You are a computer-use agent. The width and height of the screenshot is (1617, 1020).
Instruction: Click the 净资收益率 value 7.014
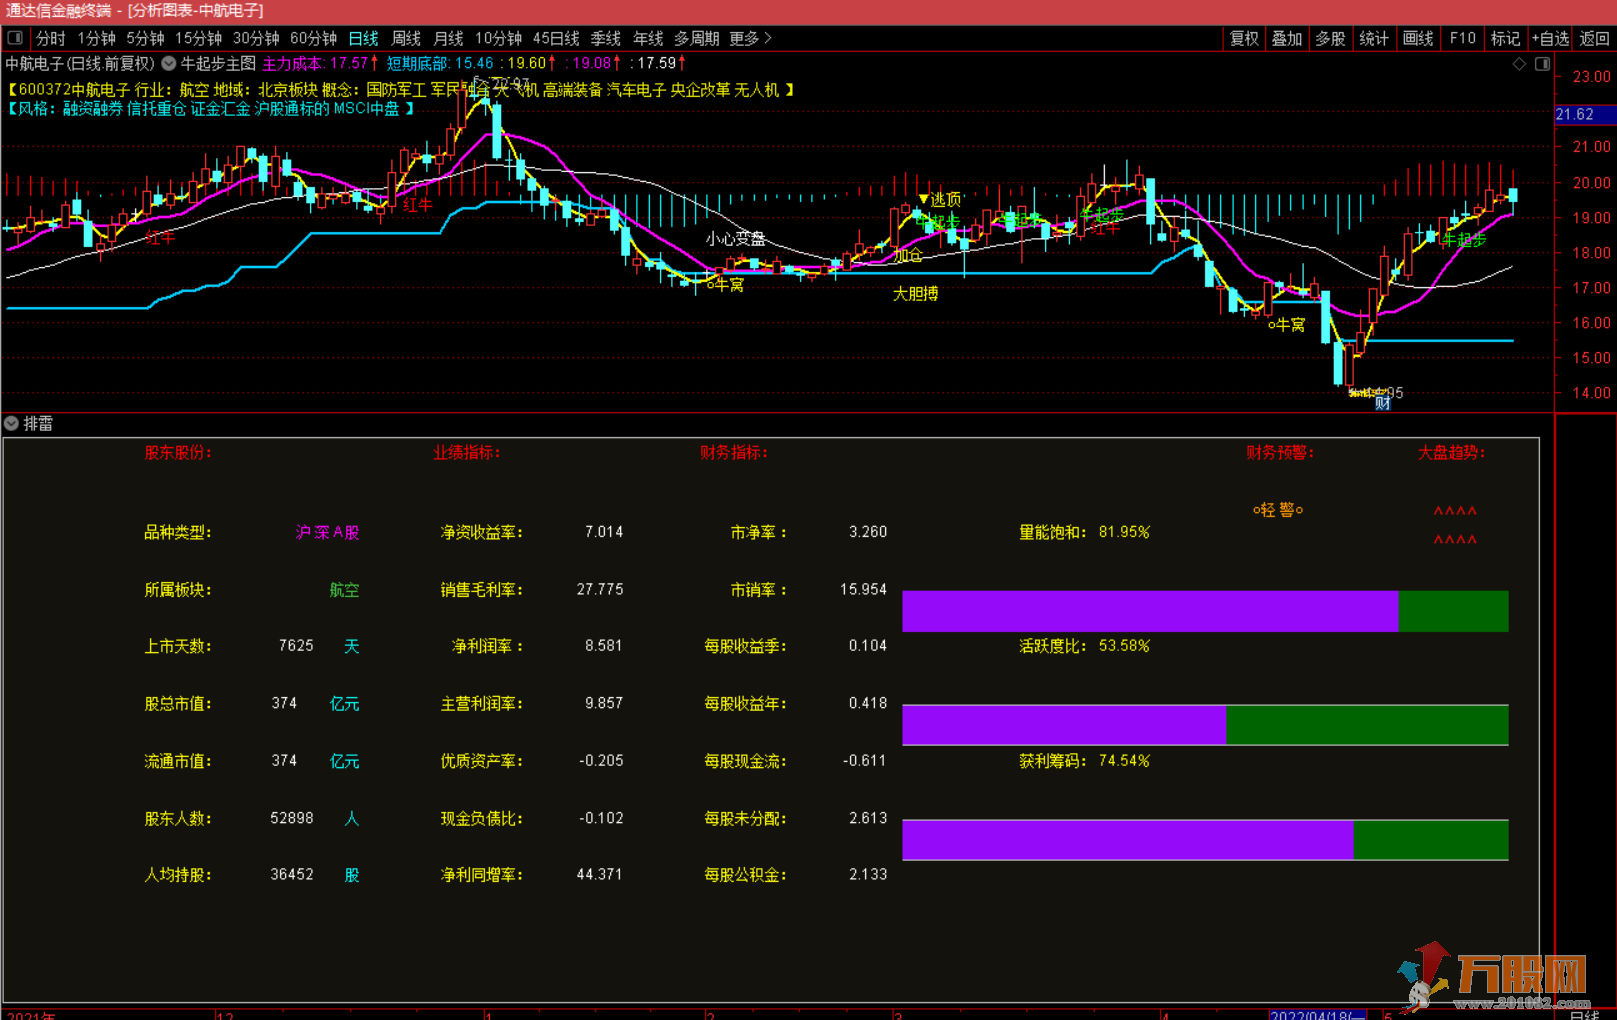tap(604, 532)
